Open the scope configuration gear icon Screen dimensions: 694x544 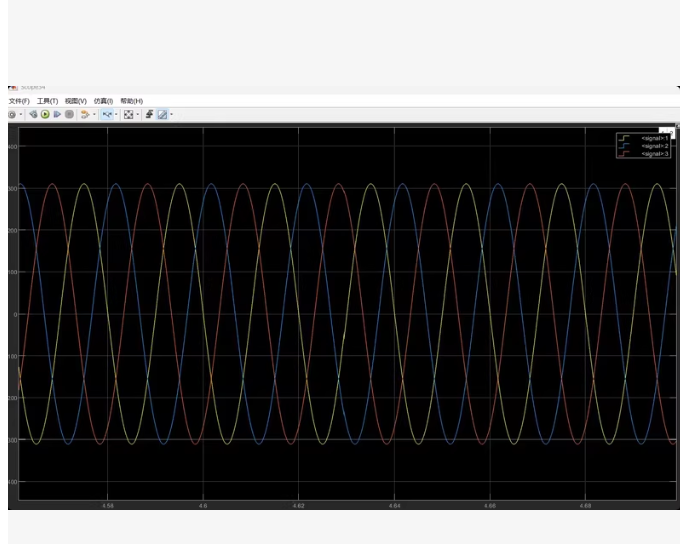12,115
